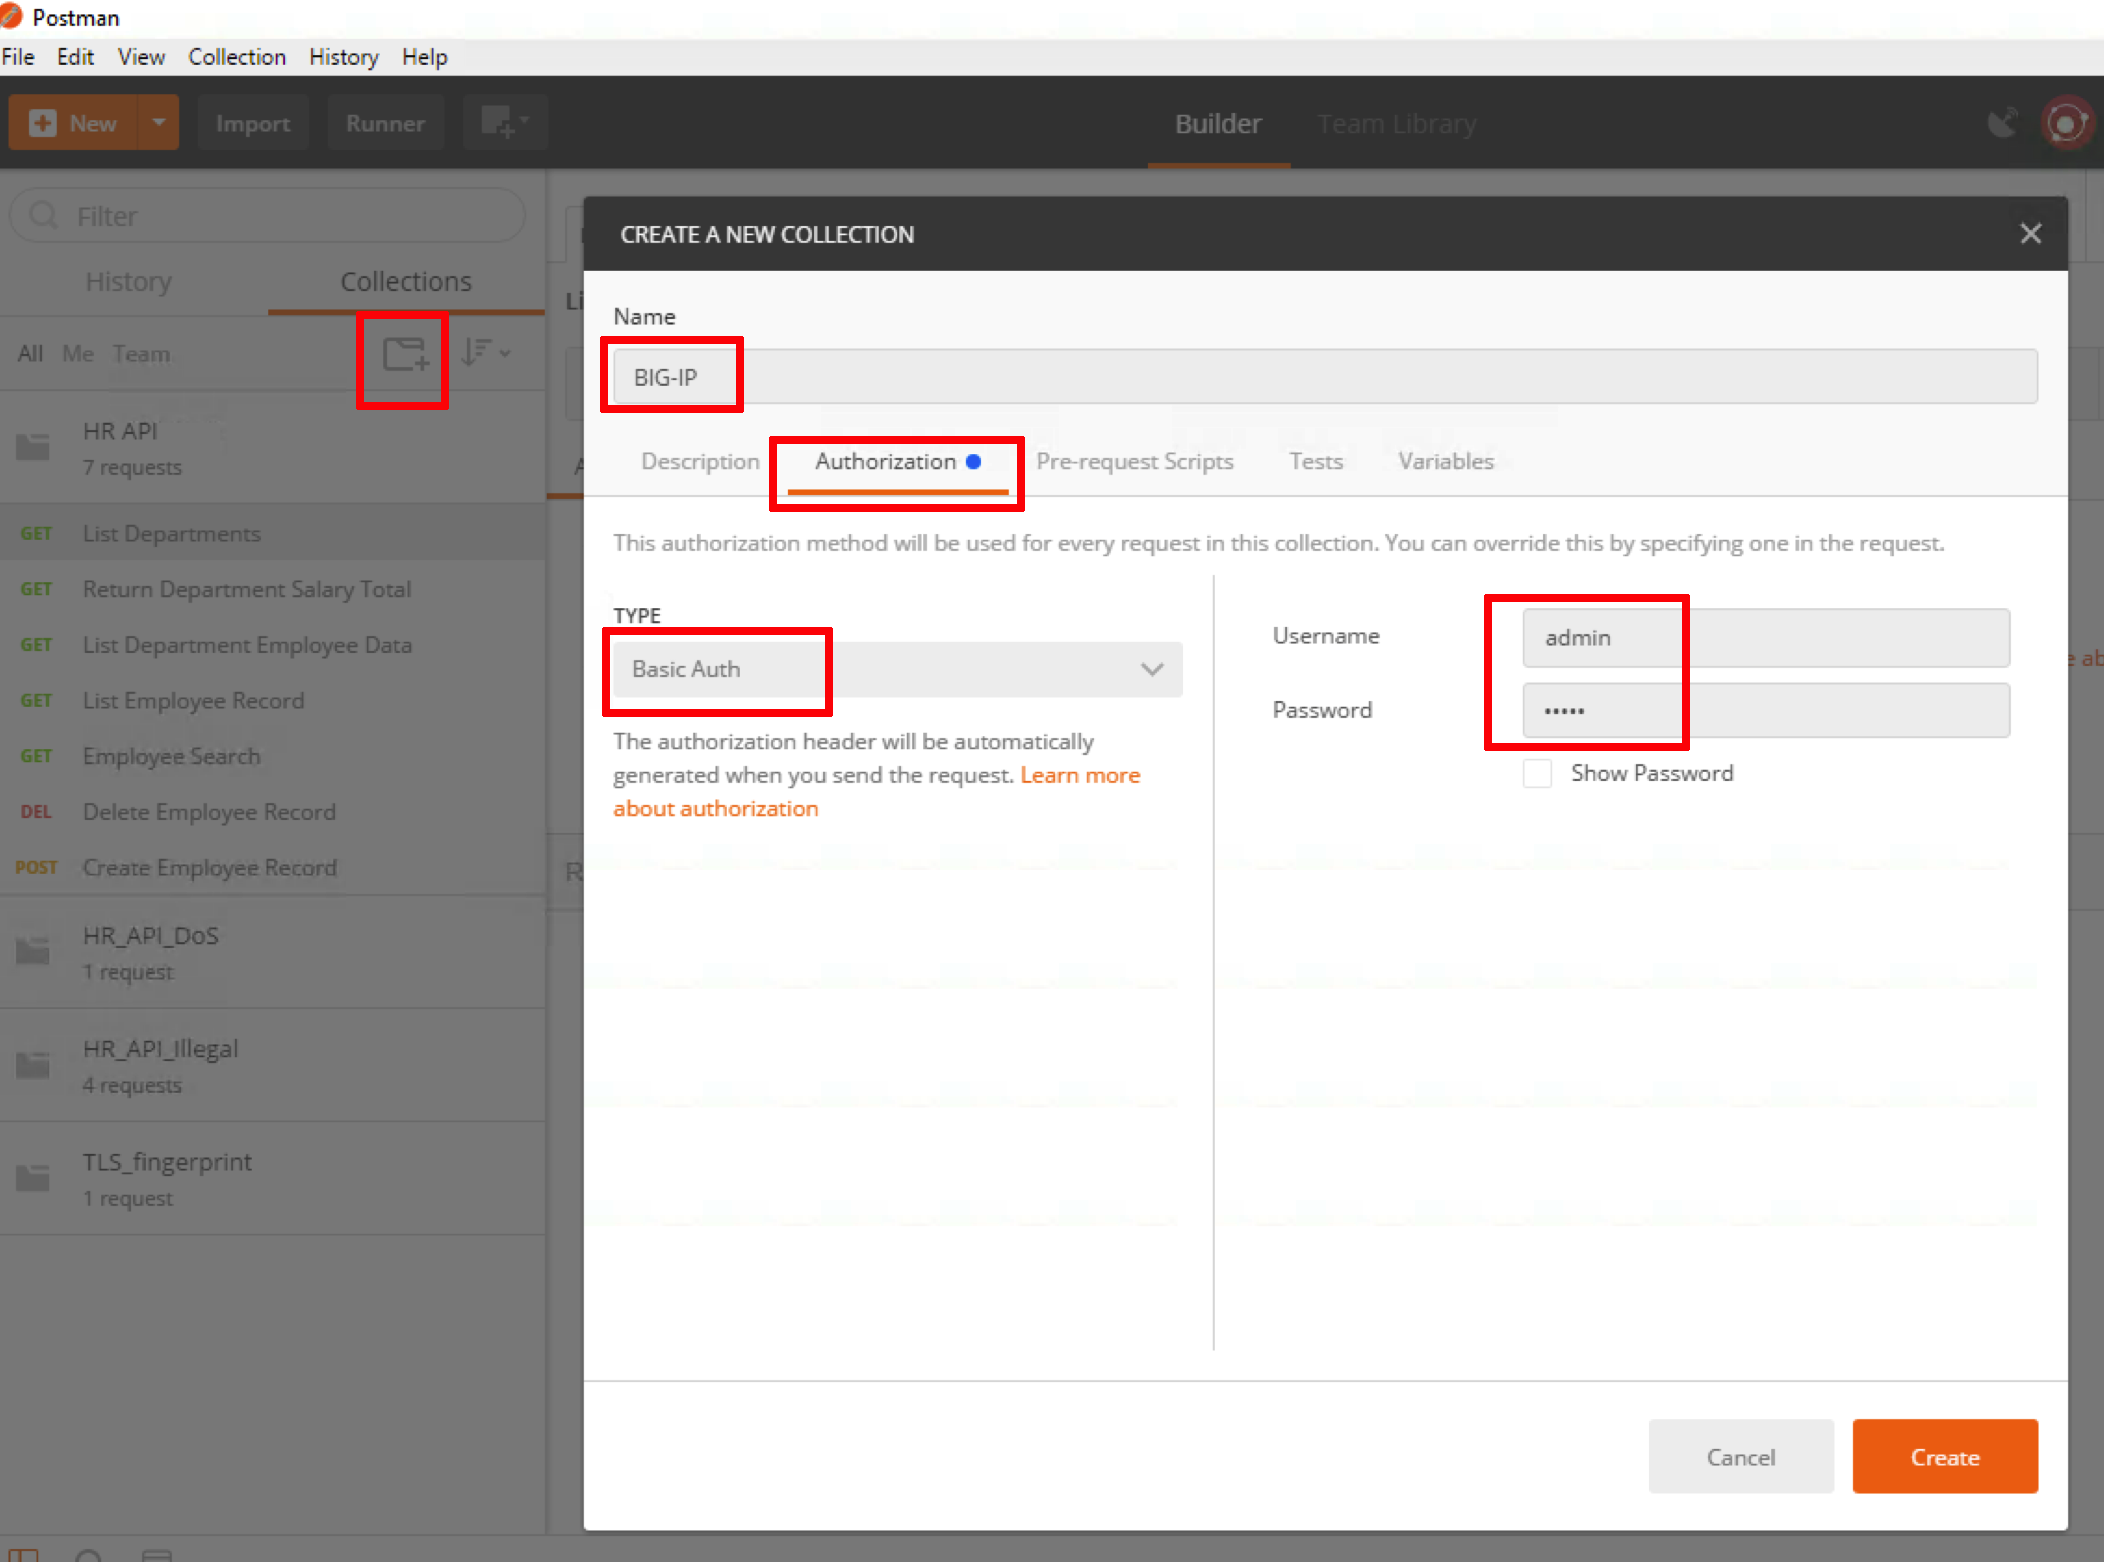The image size is (2104, 1562).
Task: Click the HR_API_Illegal folder icon
Action: [x=33, y=1065]
